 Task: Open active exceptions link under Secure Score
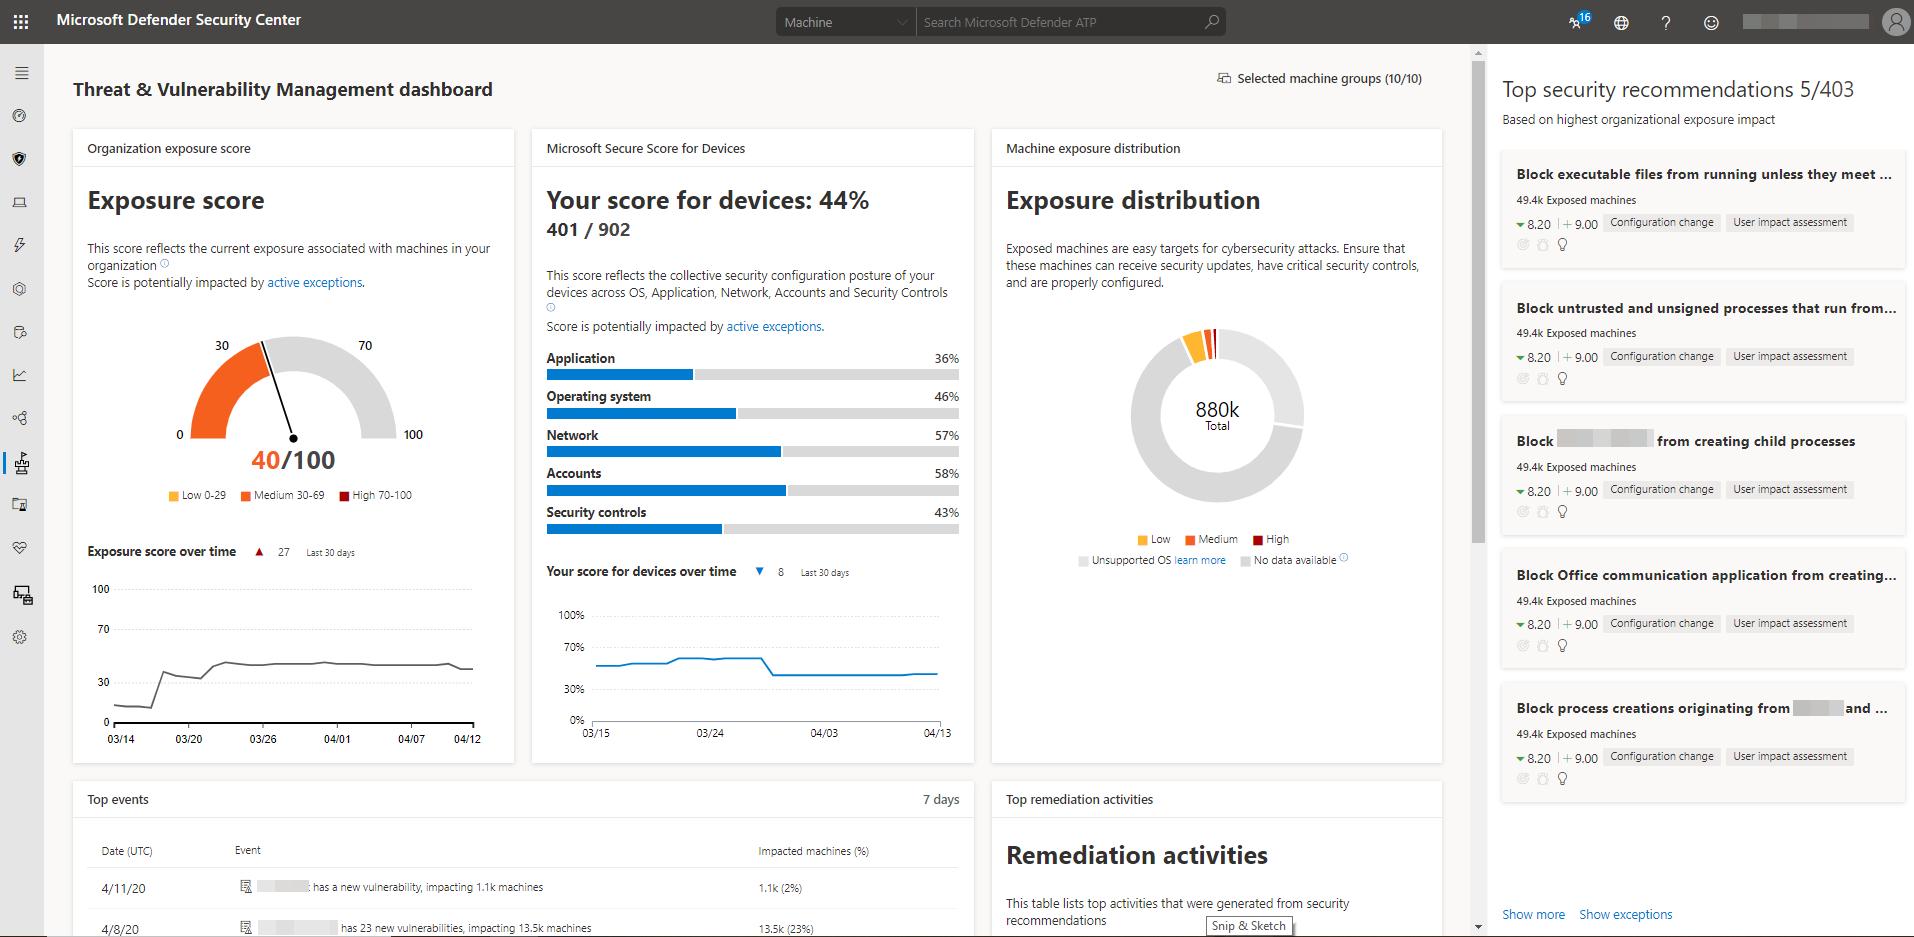[774, 327]
